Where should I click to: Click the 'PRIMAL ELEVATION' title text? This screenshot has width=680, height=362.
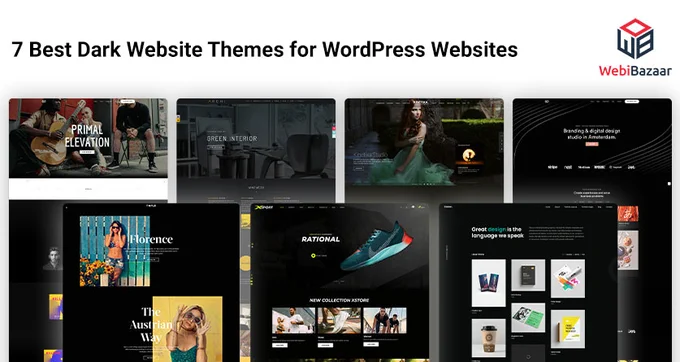(x=87, y=136)
